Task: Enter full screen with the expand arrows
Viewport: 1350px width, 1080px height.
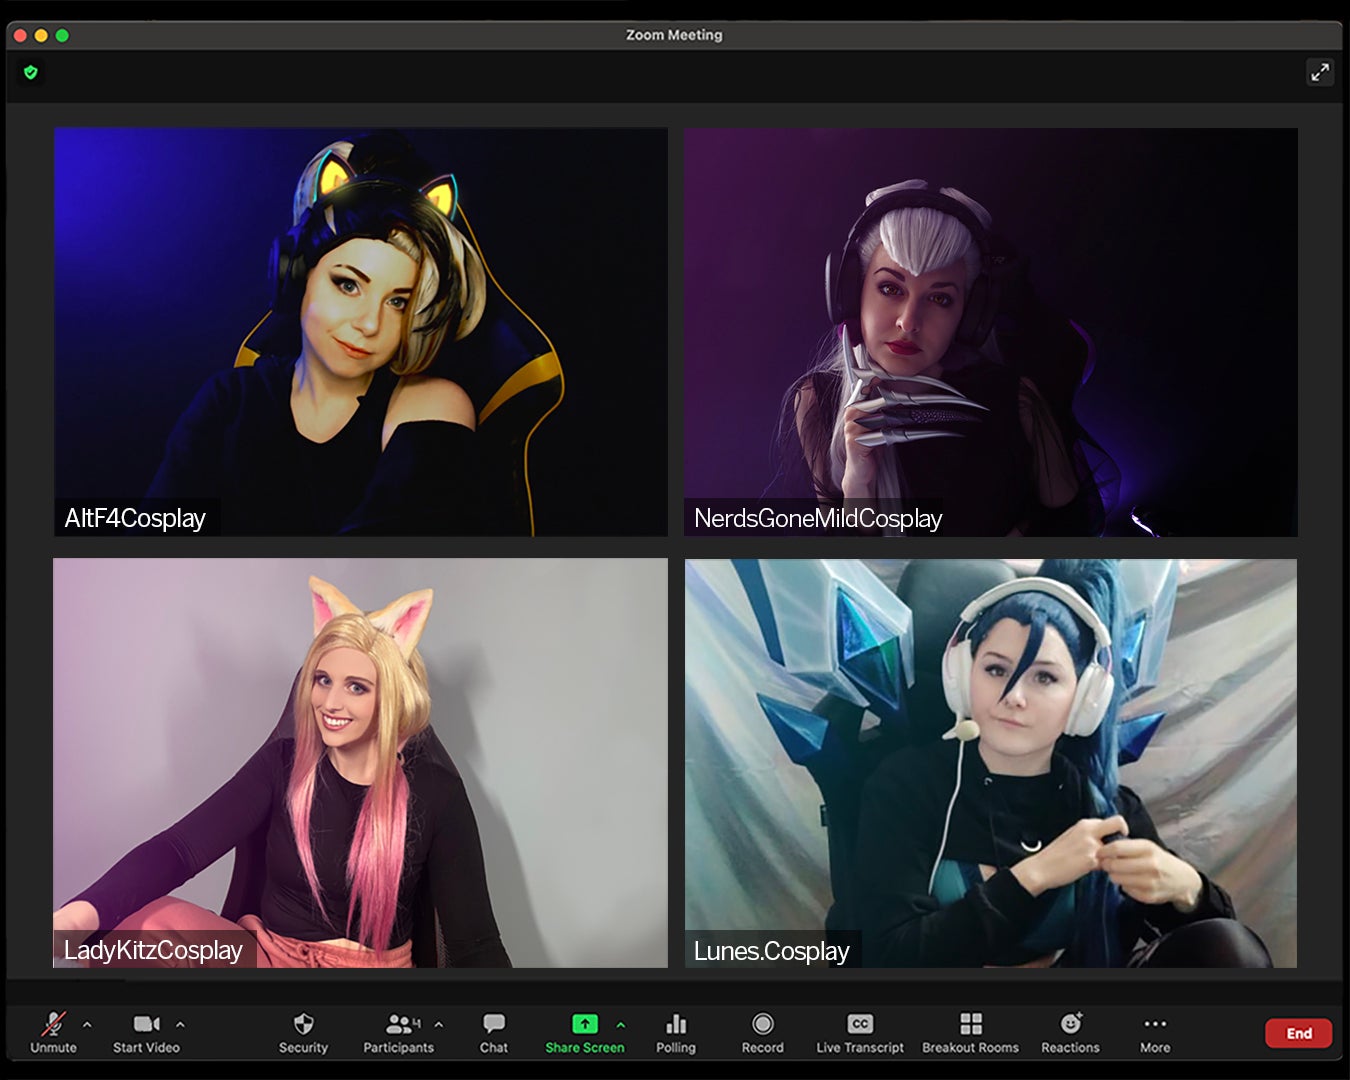Action: pos(1320,72)
